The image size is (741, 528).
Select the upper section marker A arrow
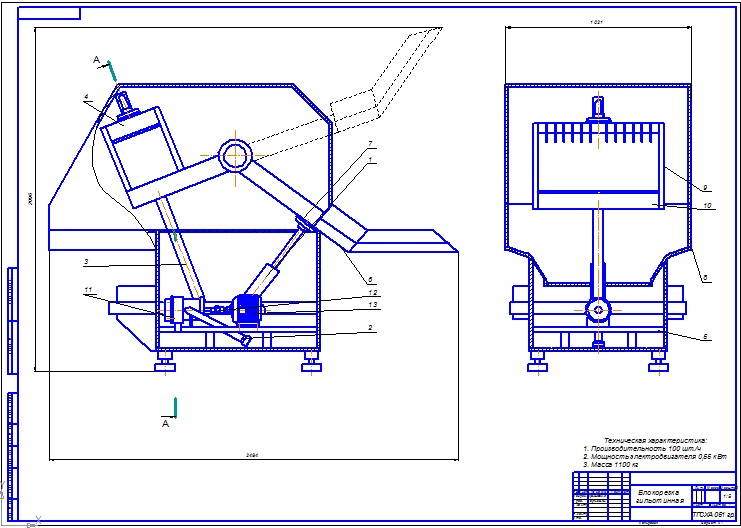click(x=113, y=71)
